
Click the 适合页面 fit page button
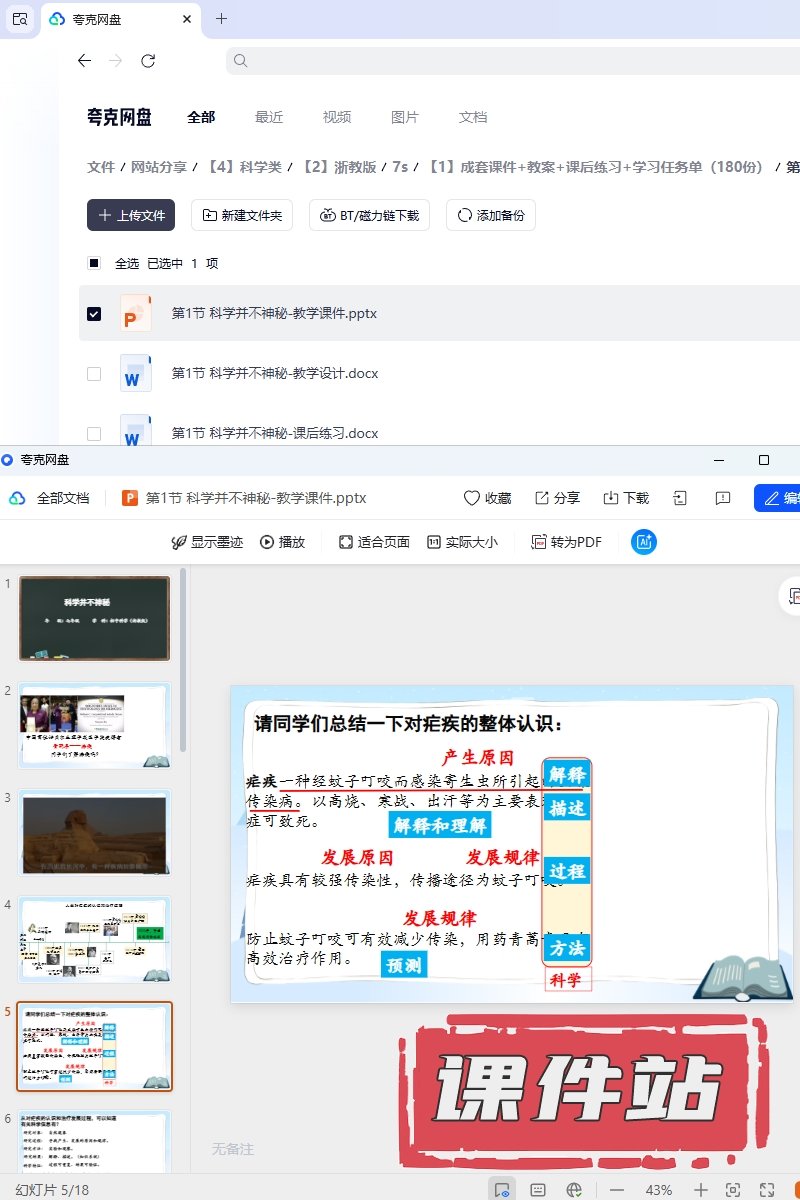tap(374, 542)
